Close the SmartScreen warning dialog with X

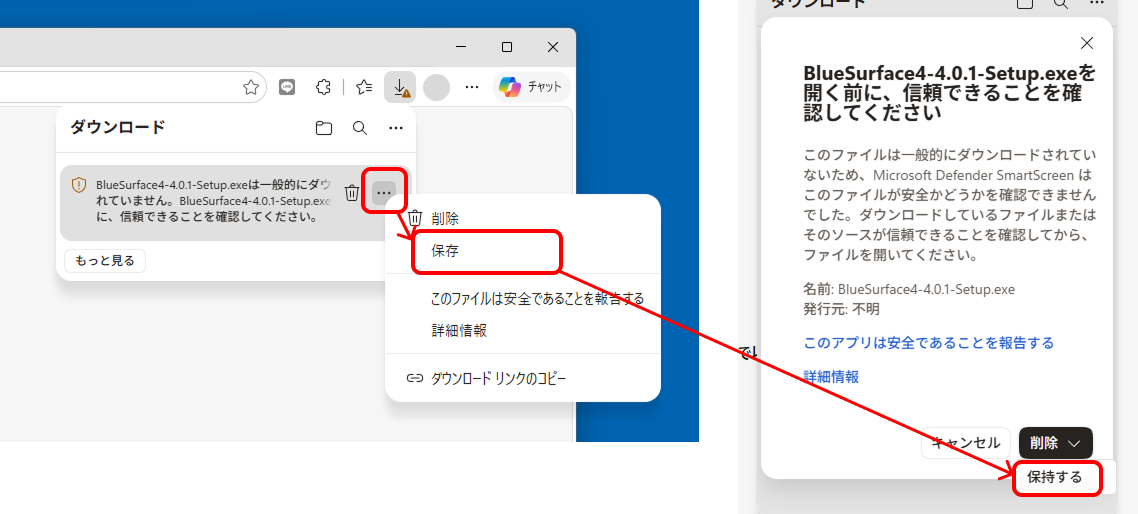(x=1086, y=44)
